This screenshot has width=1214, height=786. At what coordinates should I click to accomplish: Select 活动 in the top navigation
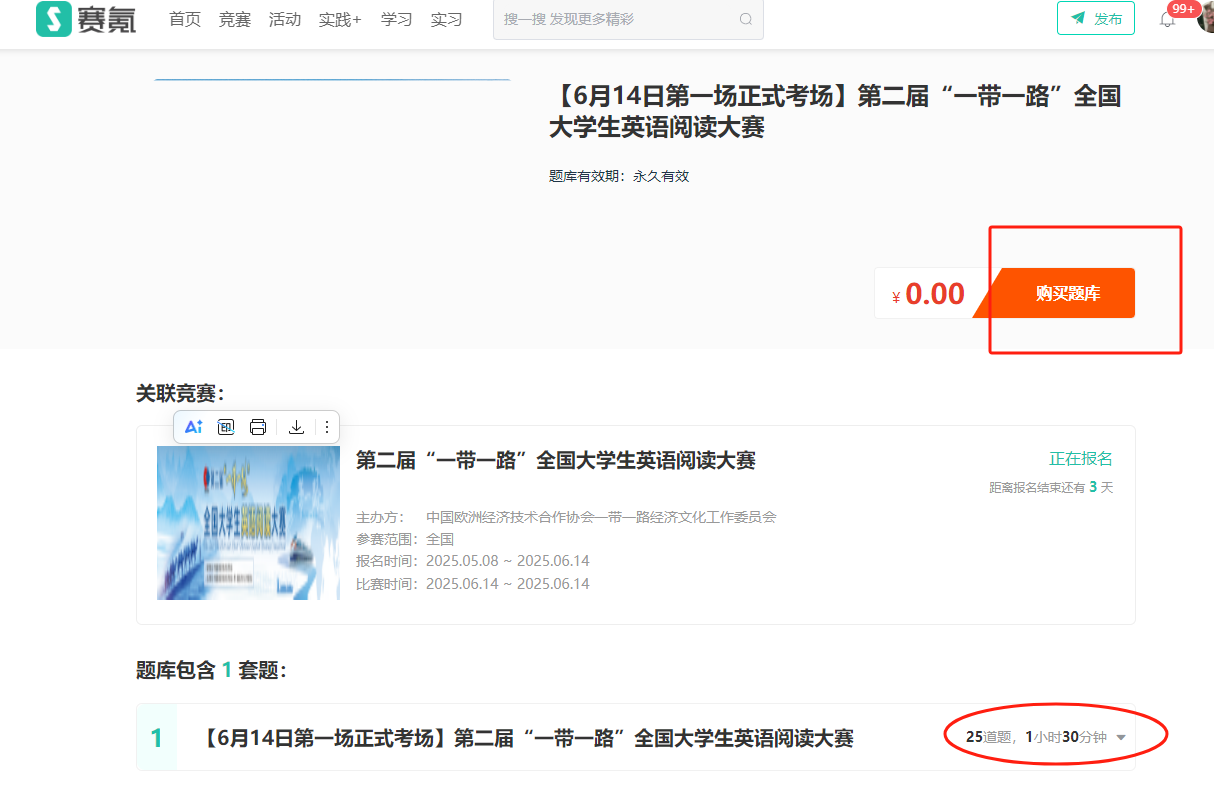[285, 19]
